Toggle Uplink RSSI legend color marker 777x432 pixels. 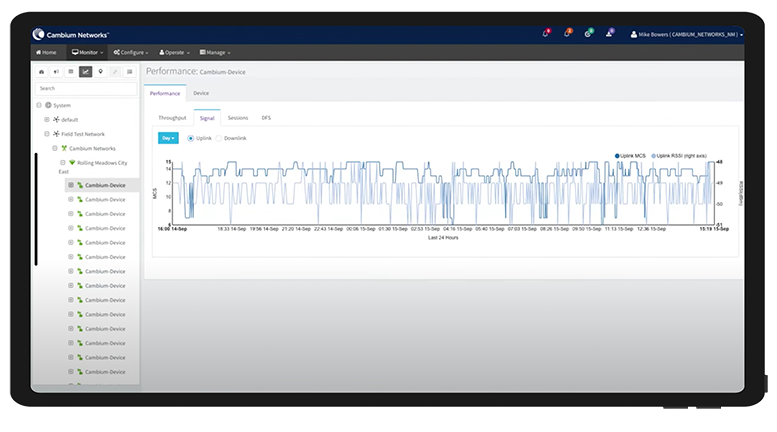point(652,156)
